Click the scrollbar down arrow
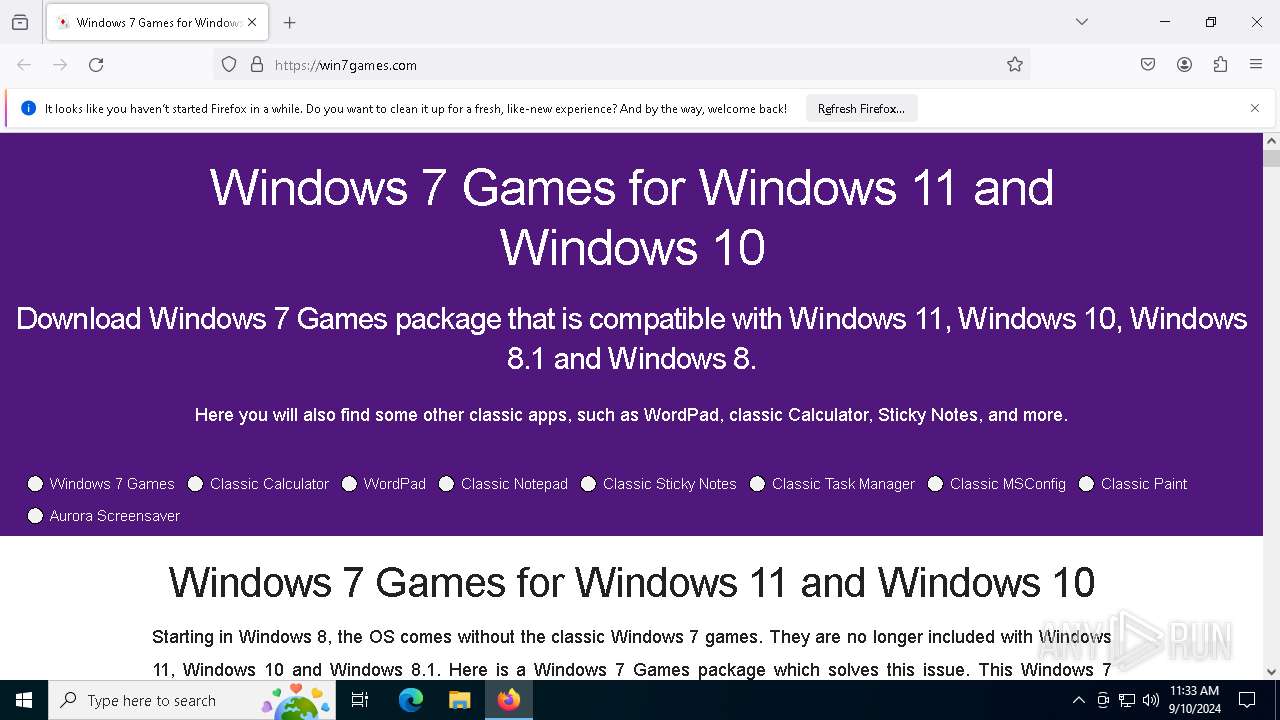This screenshot has height=720, width=1280. pyautogui.click(x=1271, y=672)
